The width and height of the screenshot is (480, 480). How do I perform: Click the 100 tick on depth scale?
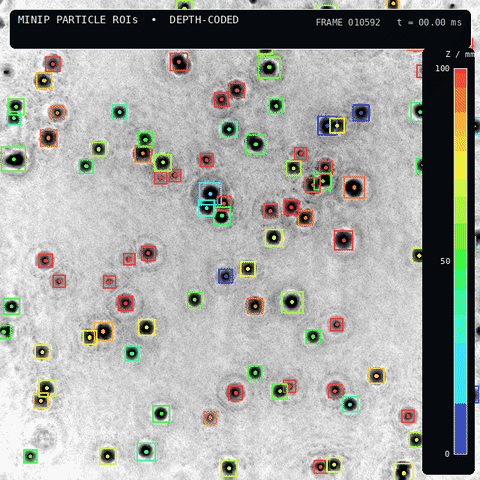click(x=442, y=68)
